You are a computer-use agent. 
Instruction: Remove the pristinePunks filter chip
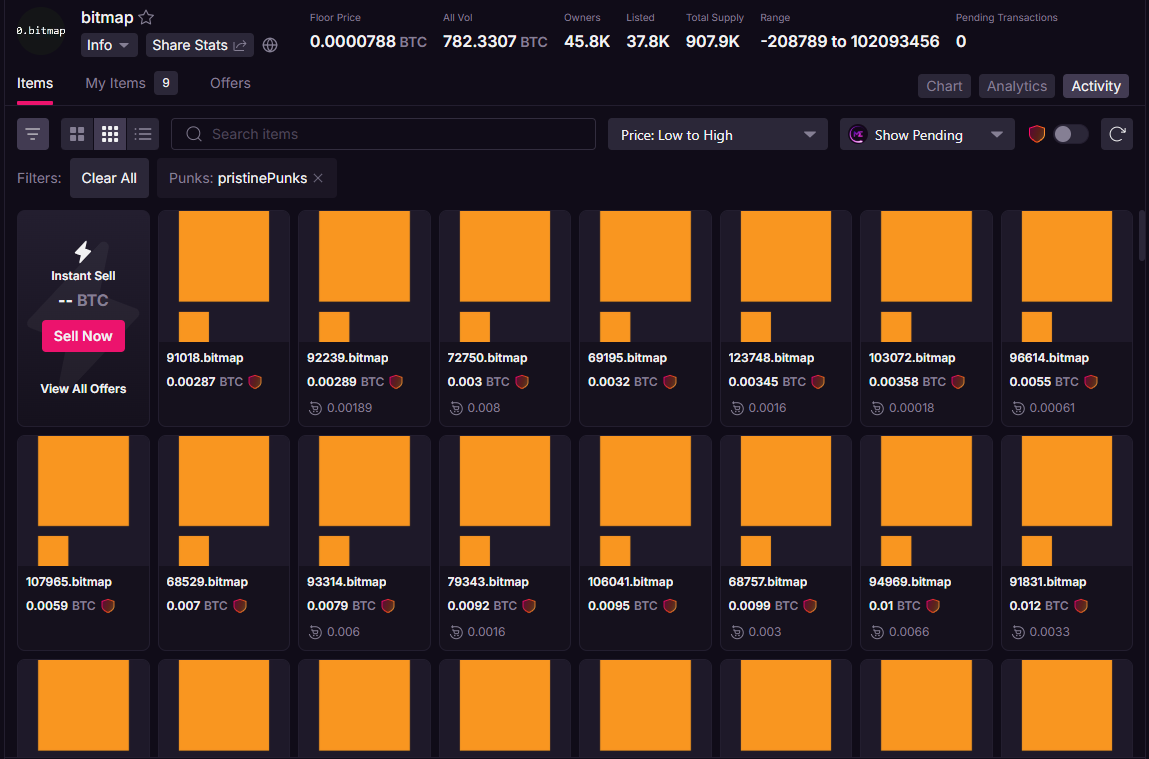[x=318, y=178]
